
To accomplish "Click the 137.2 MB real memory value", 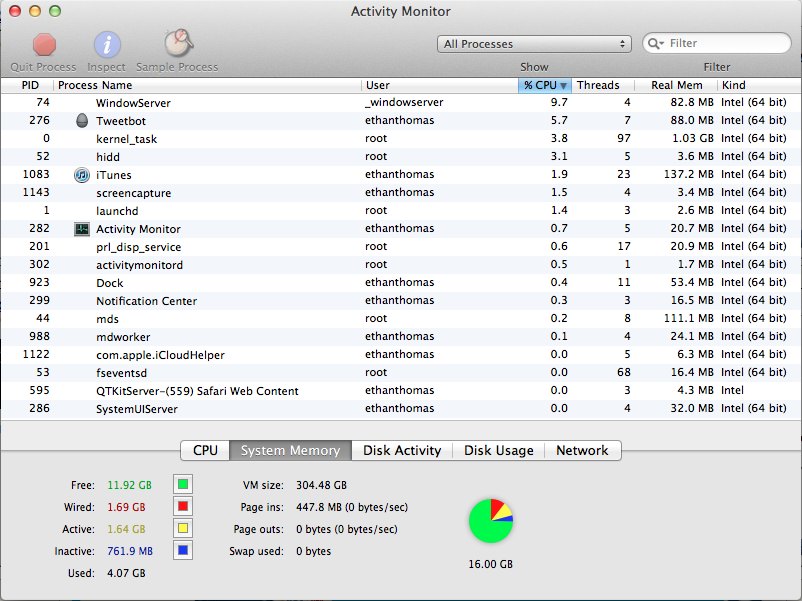I will [688, 174].
